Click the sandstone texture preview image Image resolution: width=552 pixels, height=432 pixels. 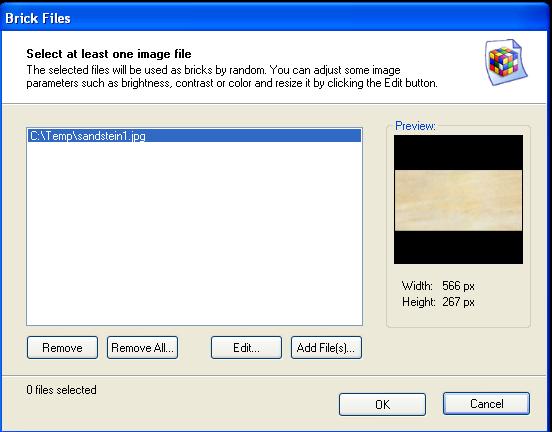pyautogui.click(x=458, y=200)
